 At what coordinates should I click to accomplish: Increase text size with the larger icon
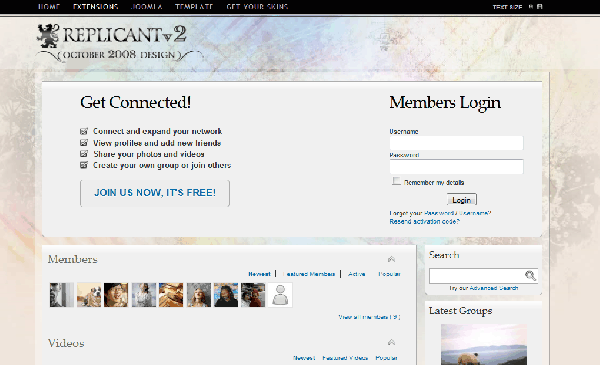[x=540, y=7]
